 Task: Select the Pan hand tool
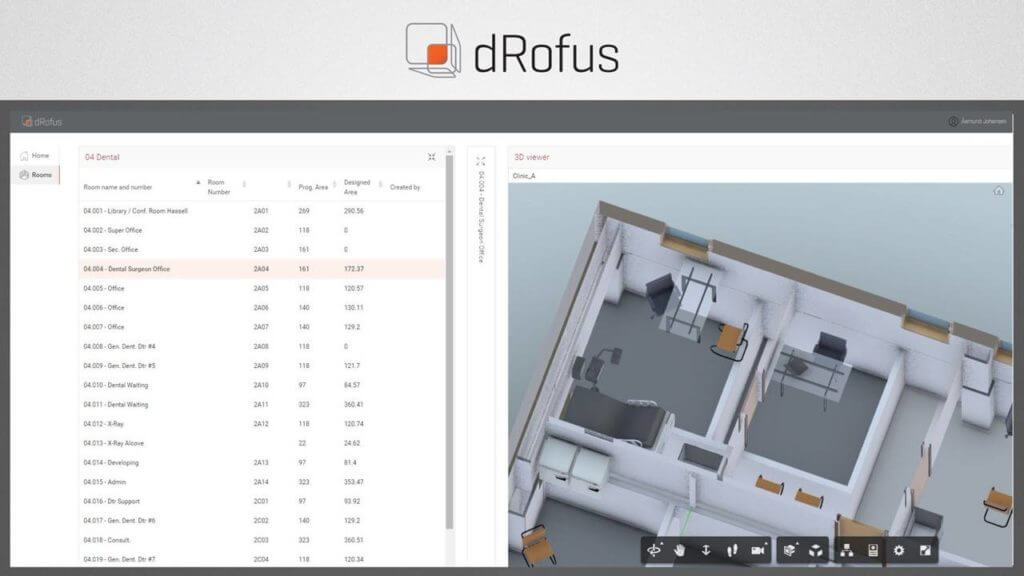[x=681, y=551]
